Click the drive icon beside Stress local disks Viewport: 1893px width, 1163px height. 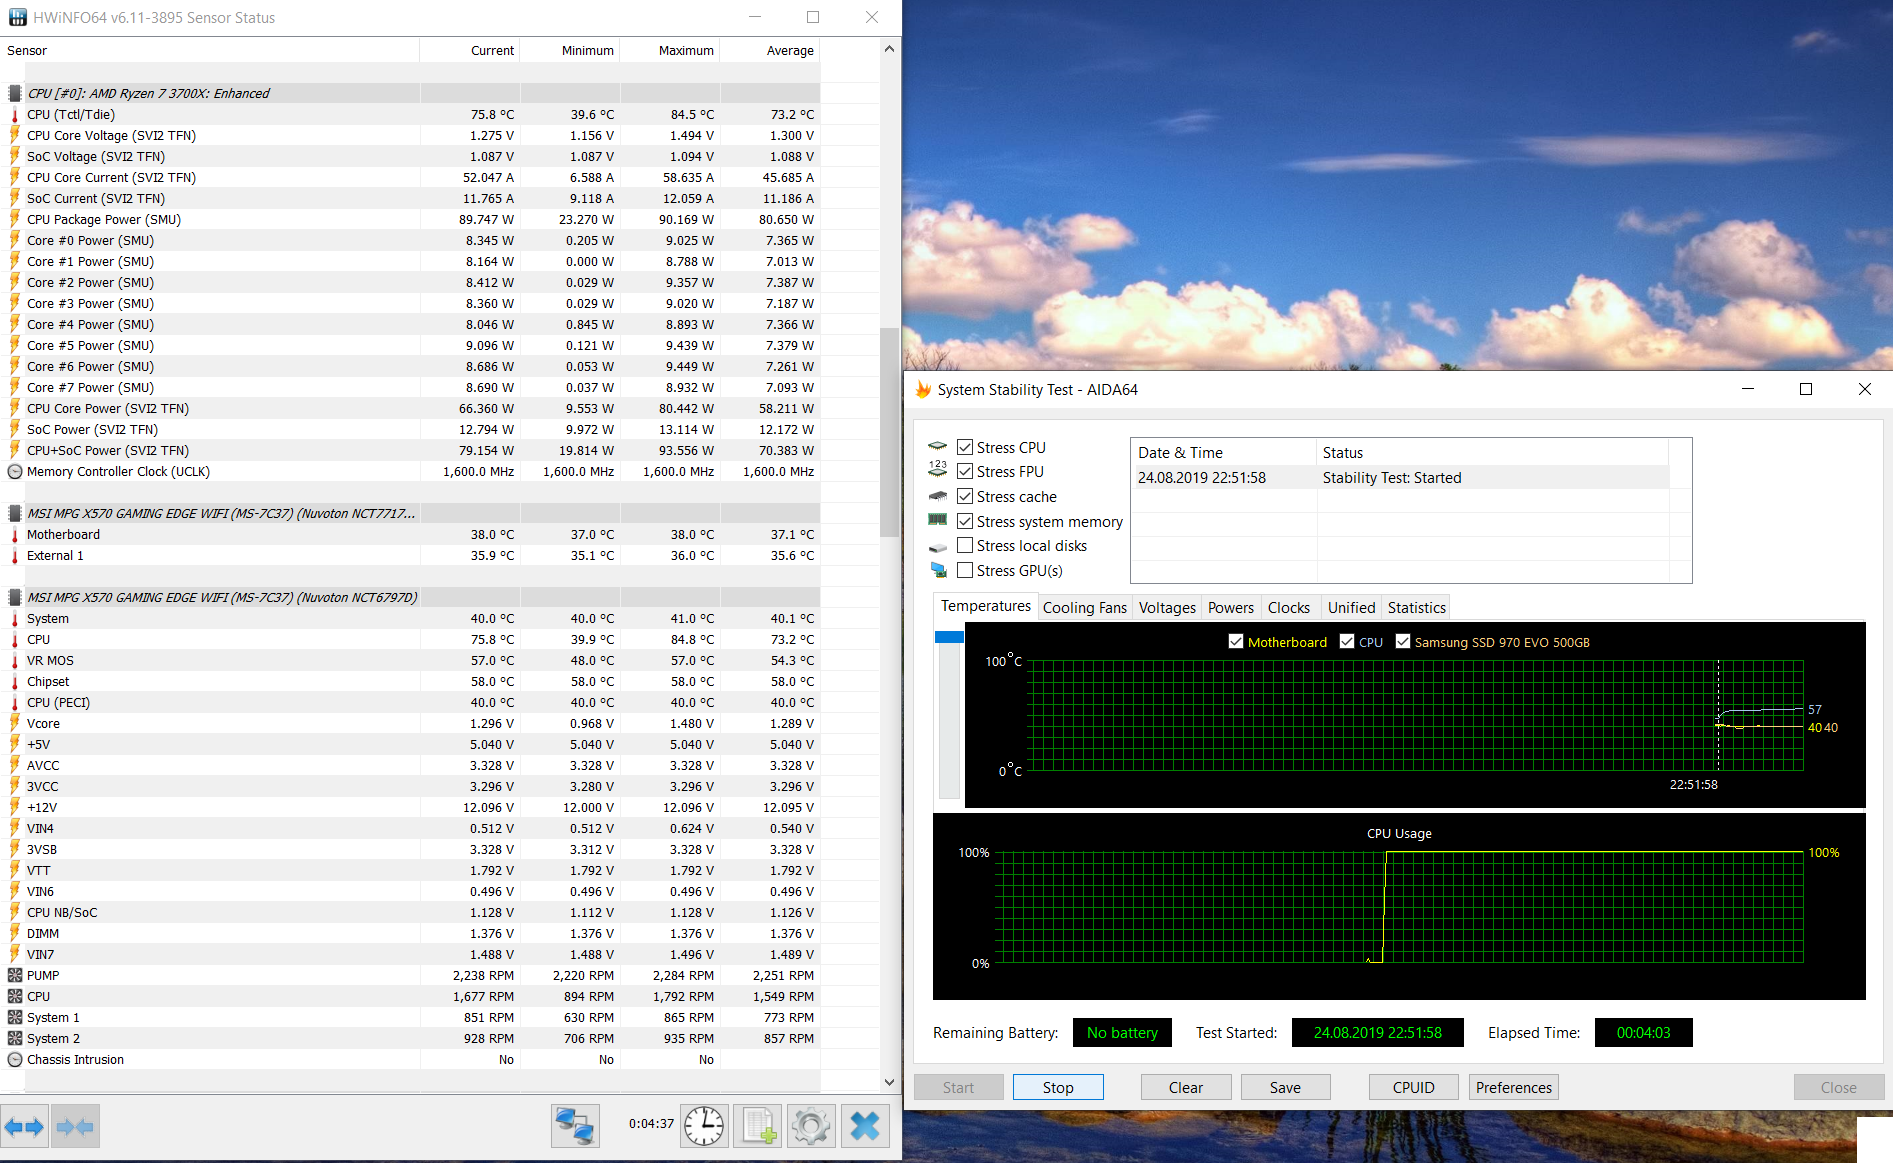tap(937, 546)
